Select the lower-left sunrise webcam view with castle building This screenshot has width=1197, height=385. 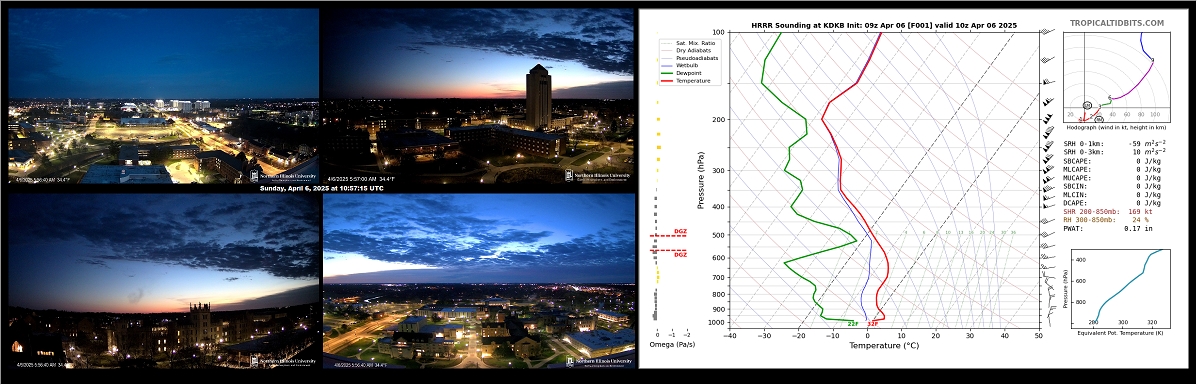(163, 281)
